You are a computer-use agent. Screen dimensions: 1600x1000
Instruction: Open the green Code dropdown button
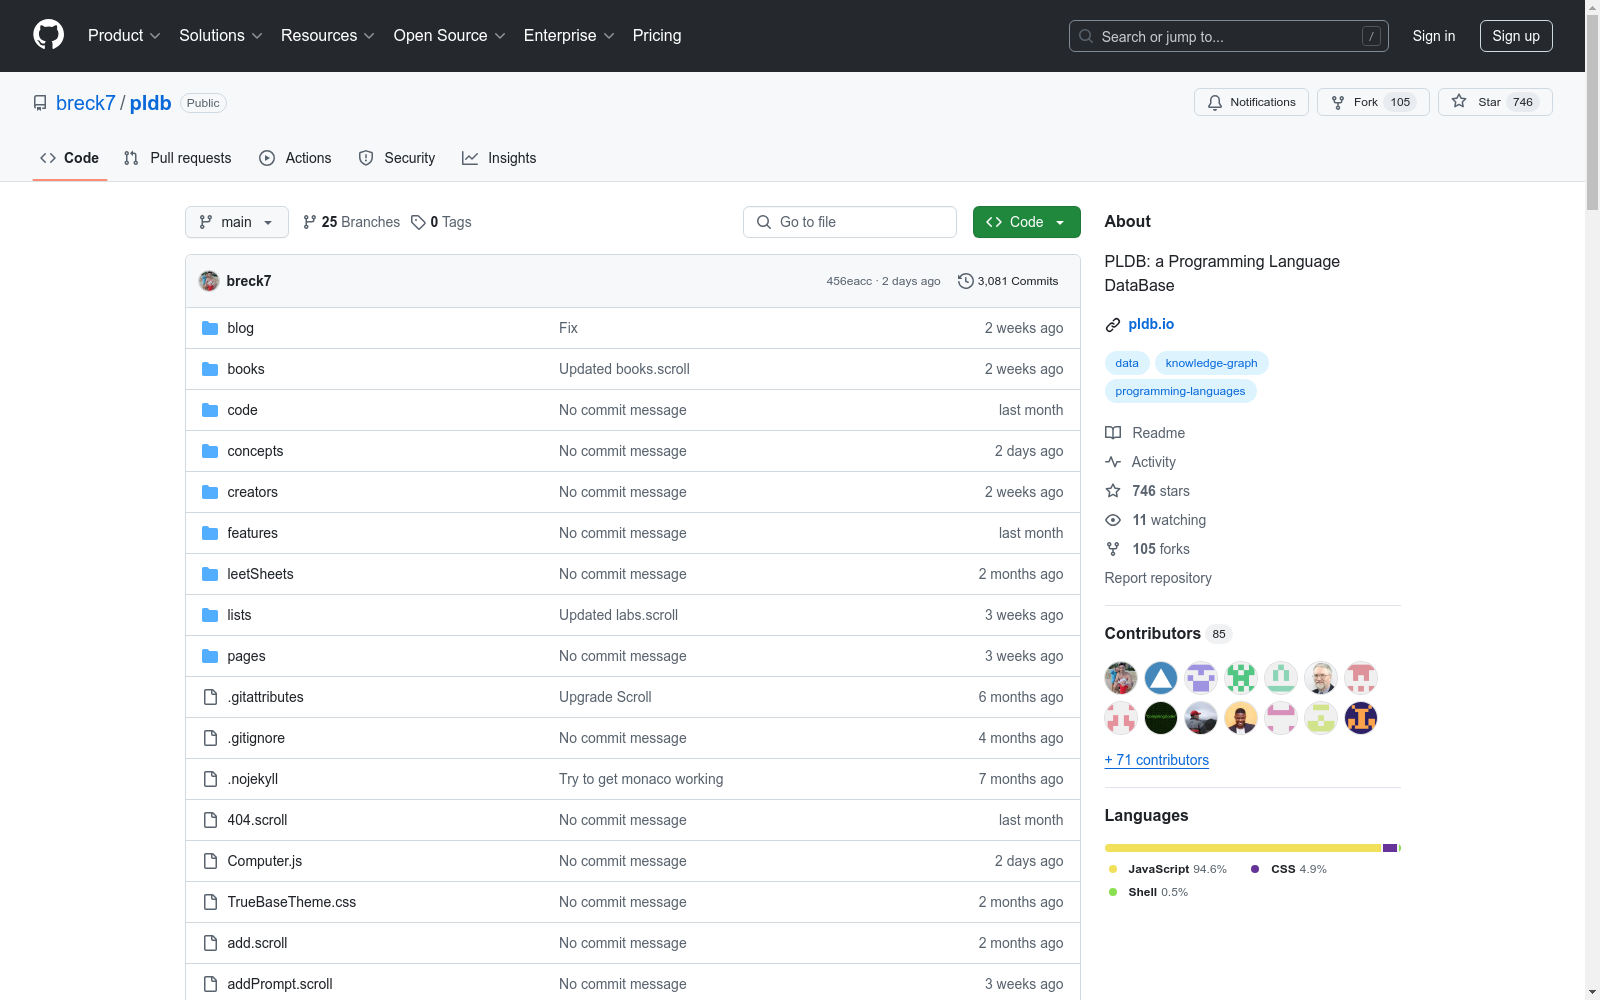[x=1026, y=222]
